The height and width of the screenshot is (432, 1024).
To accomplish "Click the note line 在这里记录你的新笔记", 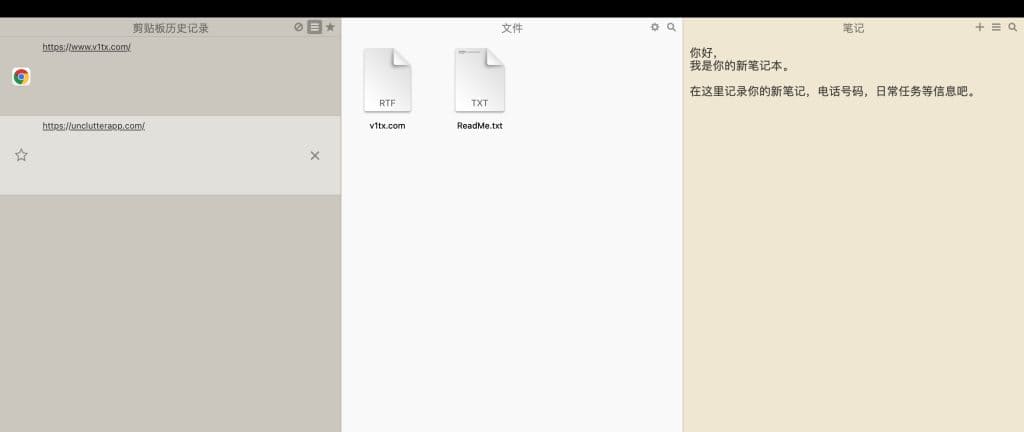I will click(834, 92).
